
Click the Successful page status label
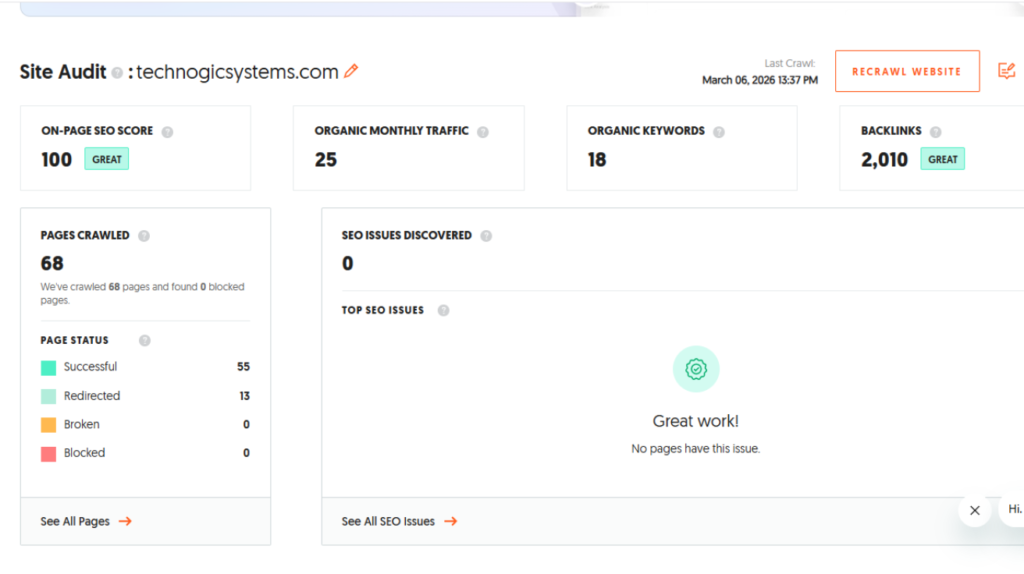point(90,367)
